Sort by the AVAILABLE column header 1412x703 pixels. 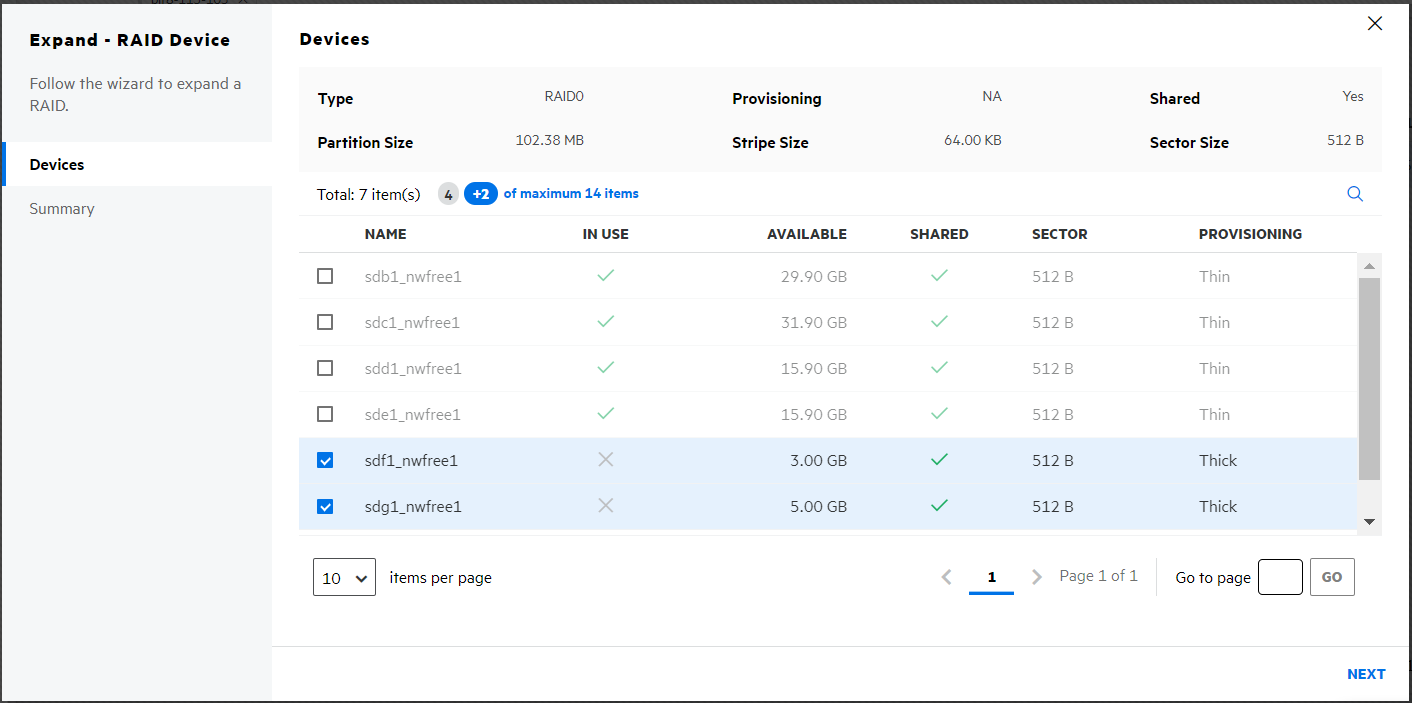pos(806,234)
